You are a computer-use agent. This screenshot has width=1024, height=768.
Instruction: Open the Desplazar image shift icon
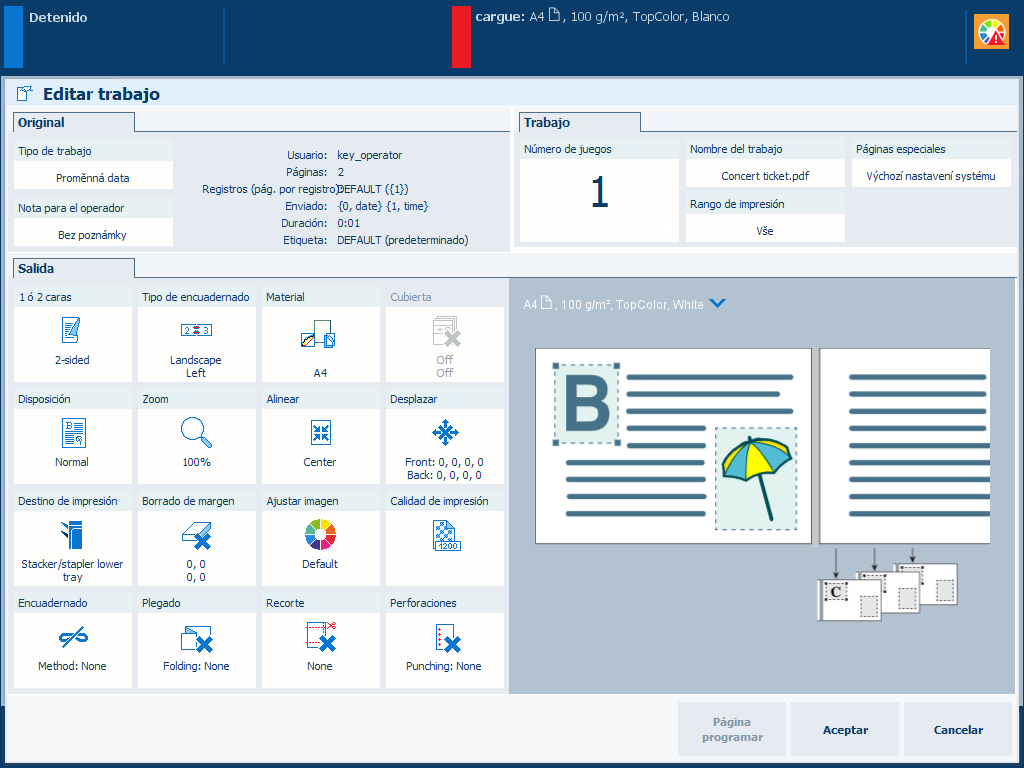445,432
